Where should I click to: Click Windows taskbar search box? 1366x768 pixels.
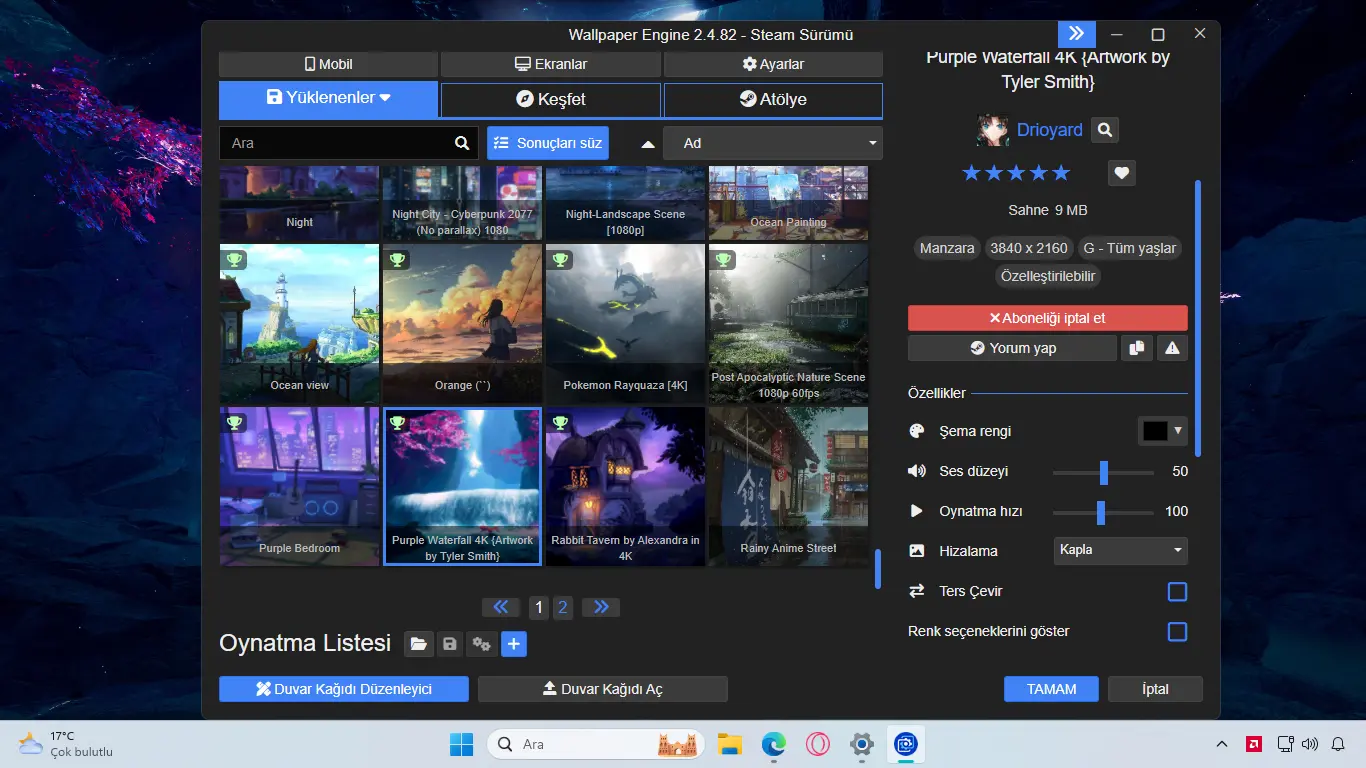pyautogui.click(x=596, y=744)
